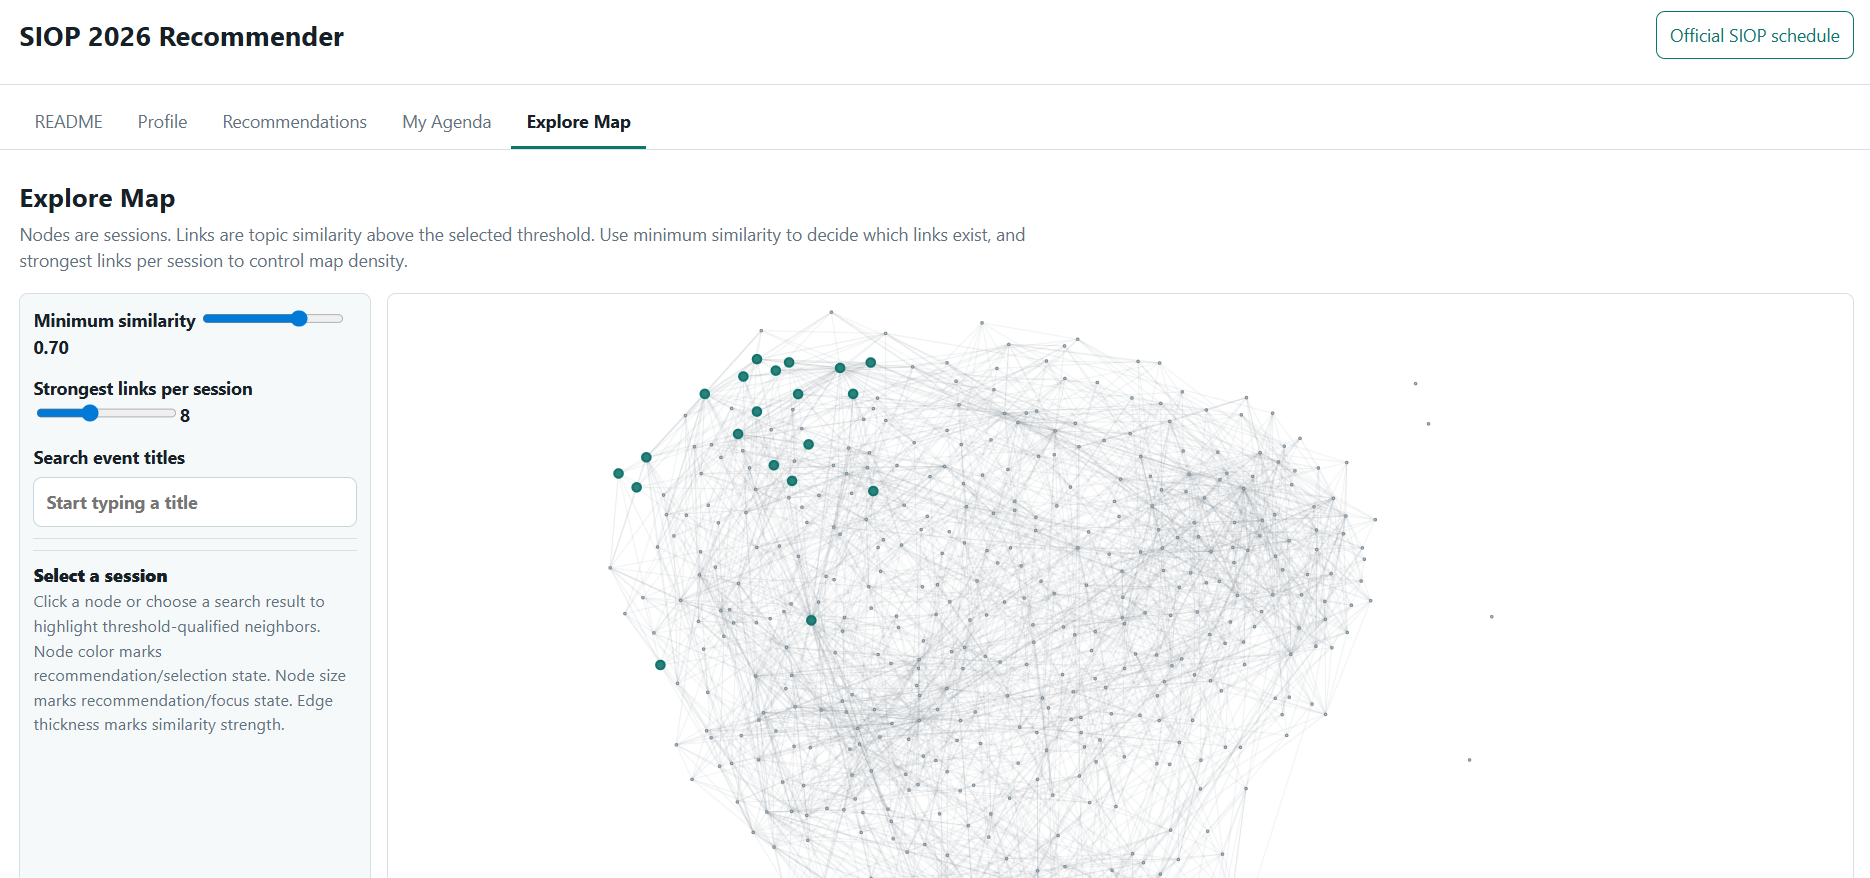Click the gray node at the graph's very top
This screenshot has width=1870, height=878.
[x=831, y=312]
